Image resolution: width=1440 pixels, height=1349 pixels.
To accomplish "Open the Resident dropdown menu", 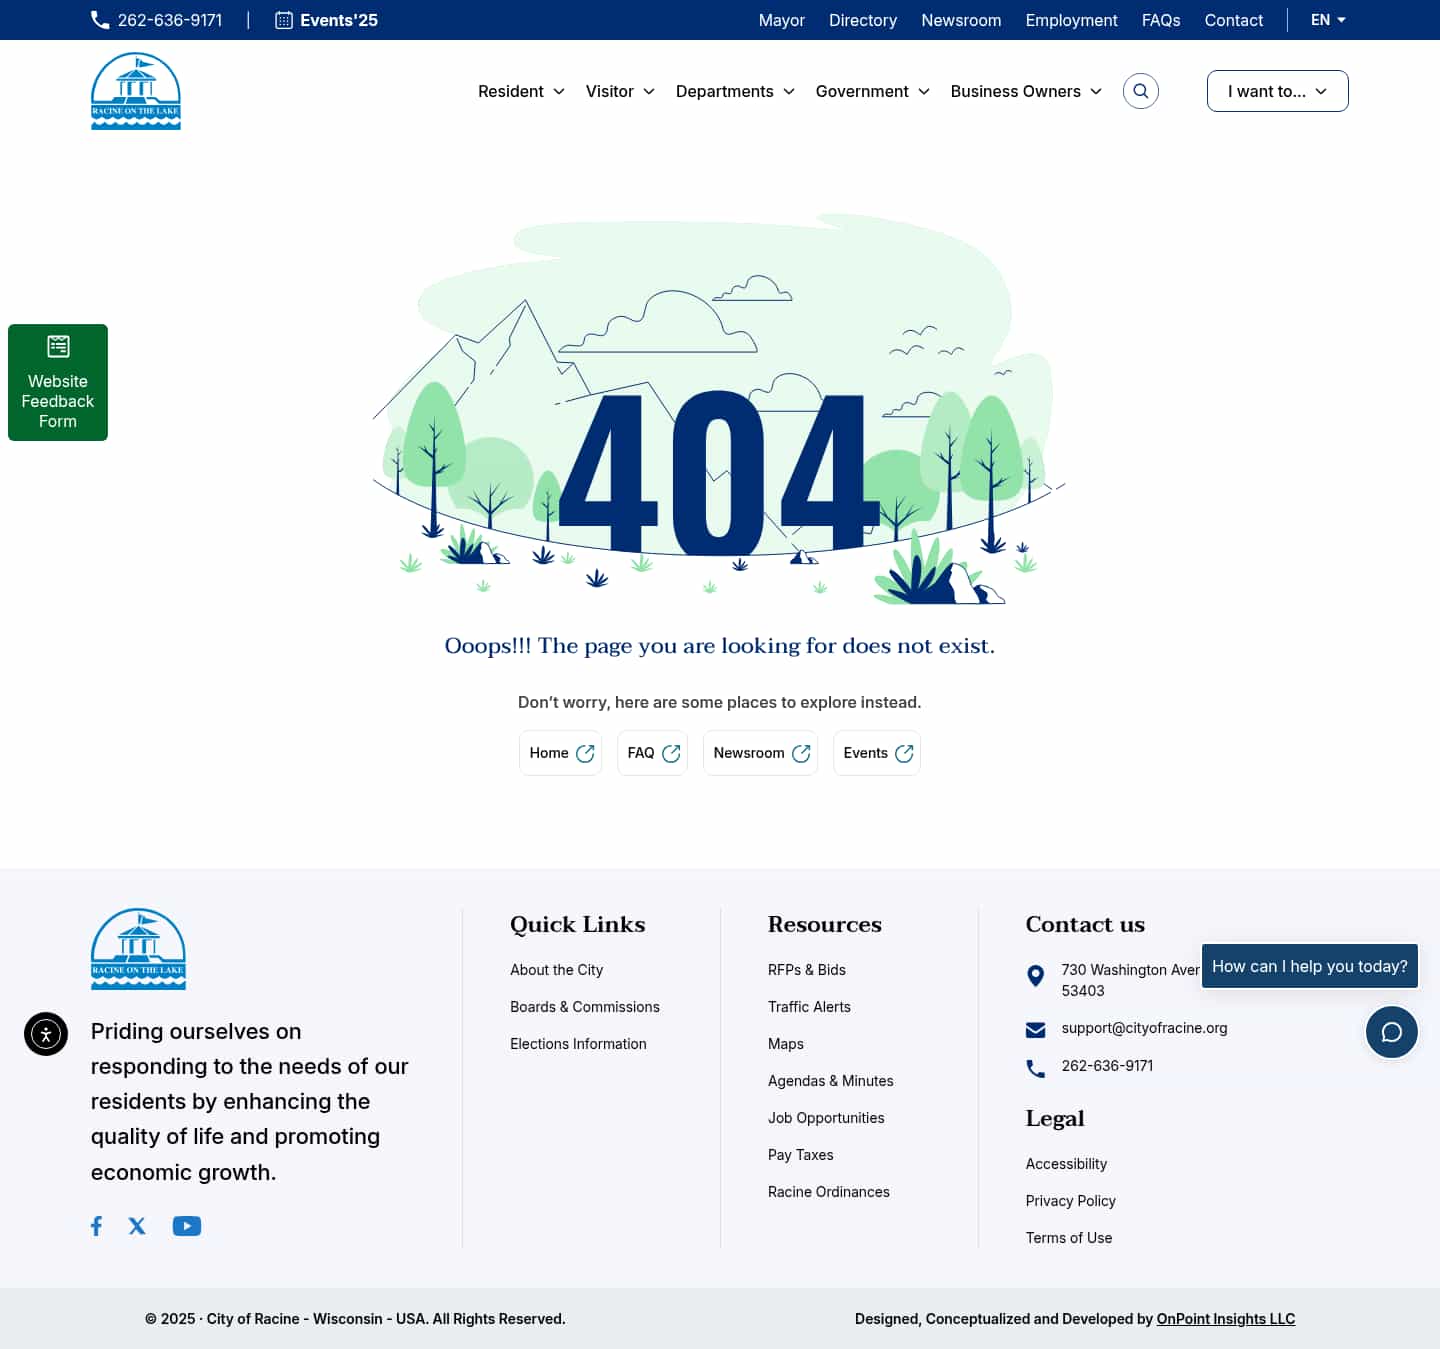I will (521, 91).
